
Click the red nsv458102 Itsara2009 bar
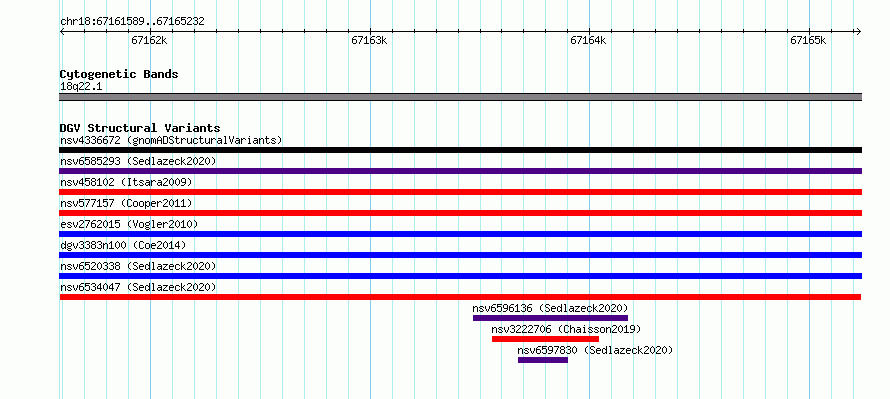click(x=460, y=192)
